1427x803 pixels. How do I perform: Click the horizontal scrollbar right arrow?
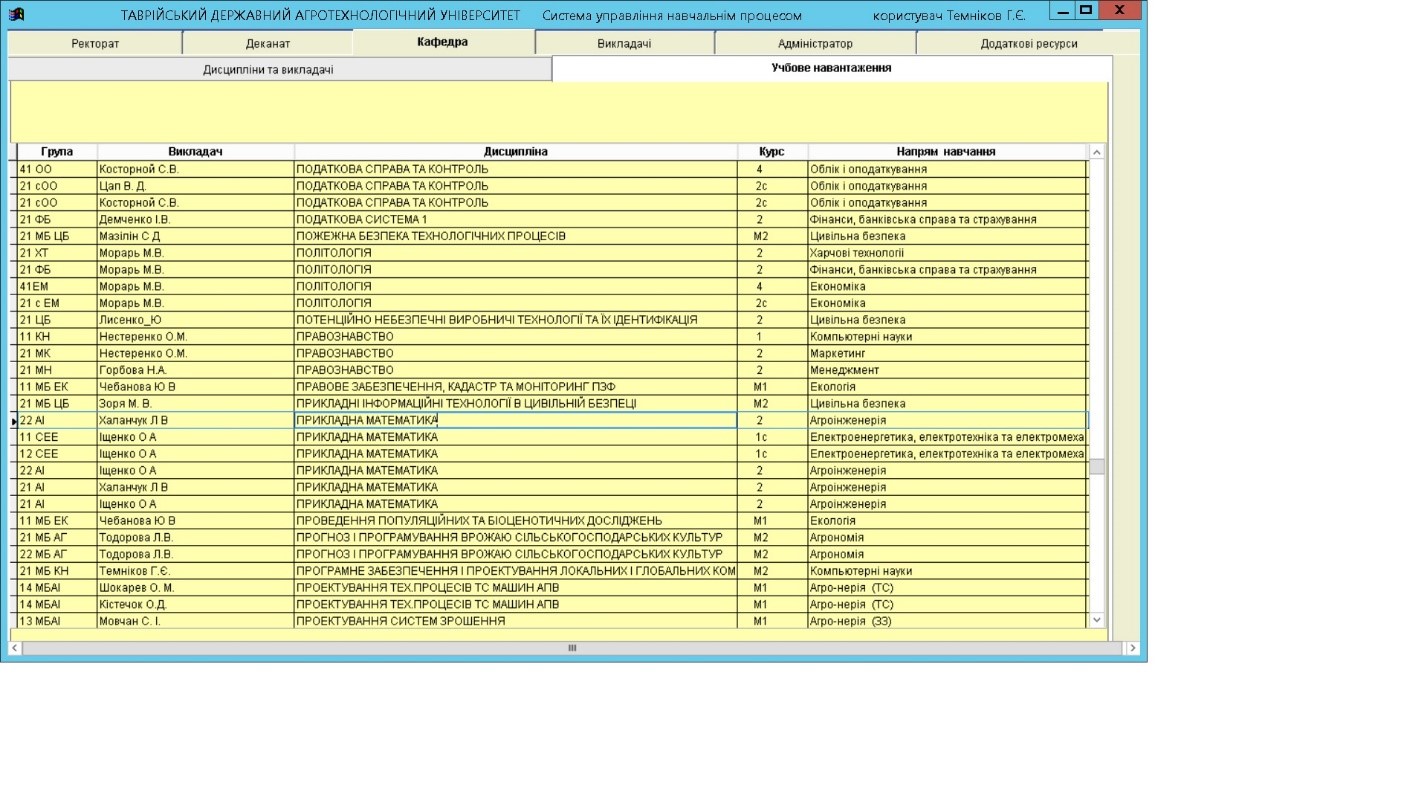[x=1132, y=648]
